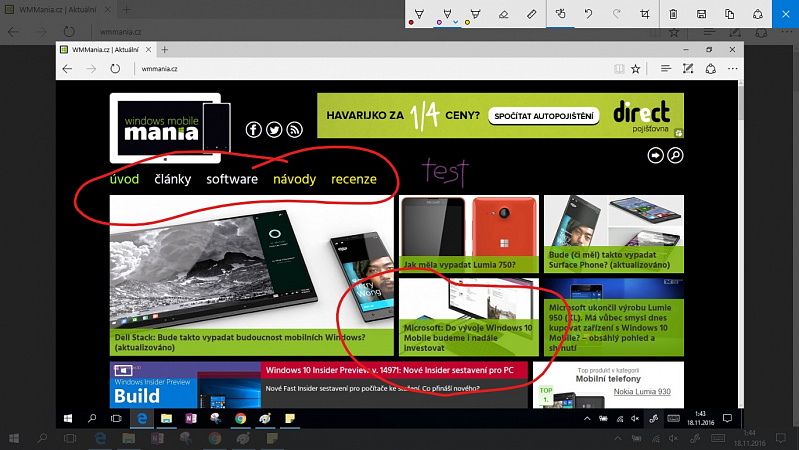Screen dimensions: 799x450
Task: Show hidden tray icons on inner taskbar
Action: point(587,419)
